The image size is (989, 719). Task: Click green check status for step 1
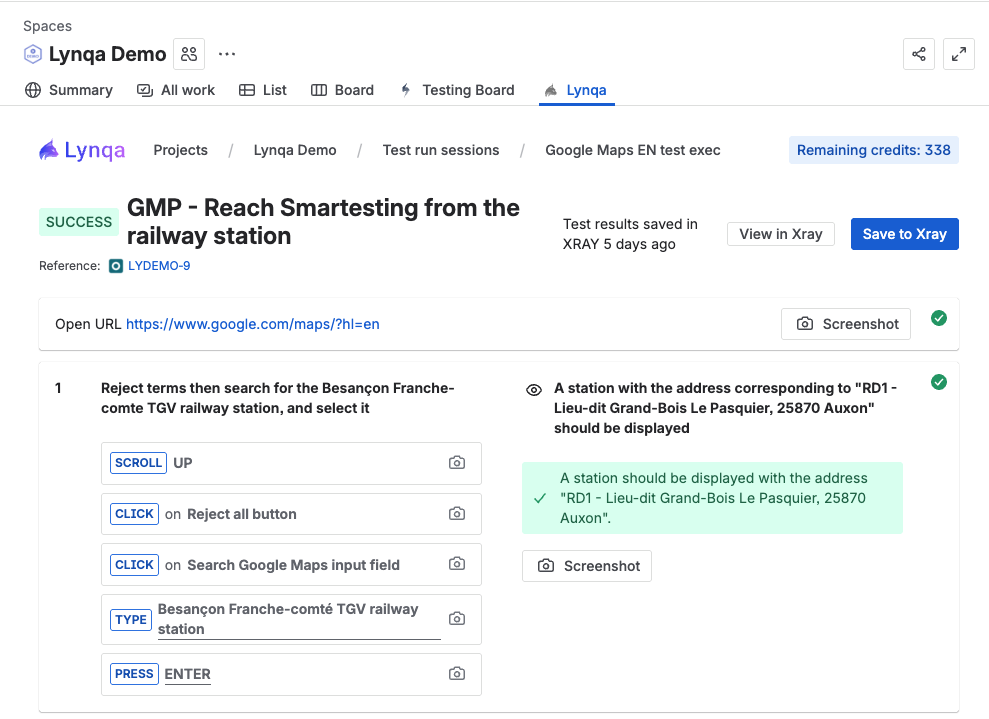coord(939,382)
